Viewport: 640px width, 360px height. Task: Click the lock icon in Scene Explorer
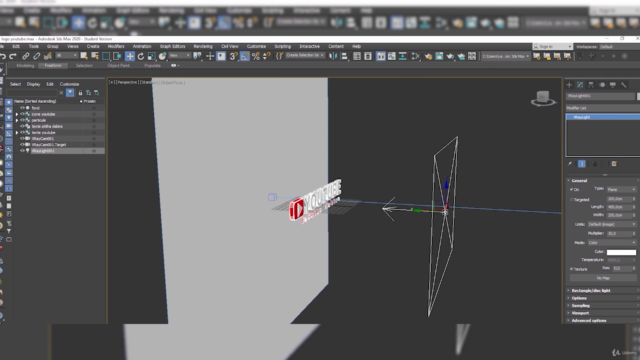click(80, 93)
